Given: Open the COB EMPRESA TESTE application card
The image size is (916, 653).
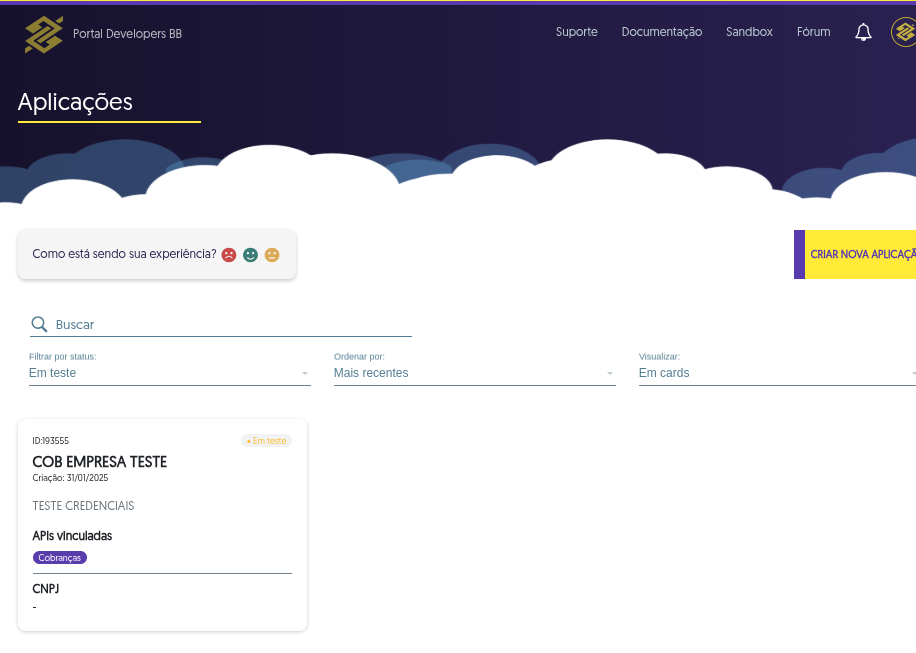Looking at the screenshot, I should click(x=99, y=462).
